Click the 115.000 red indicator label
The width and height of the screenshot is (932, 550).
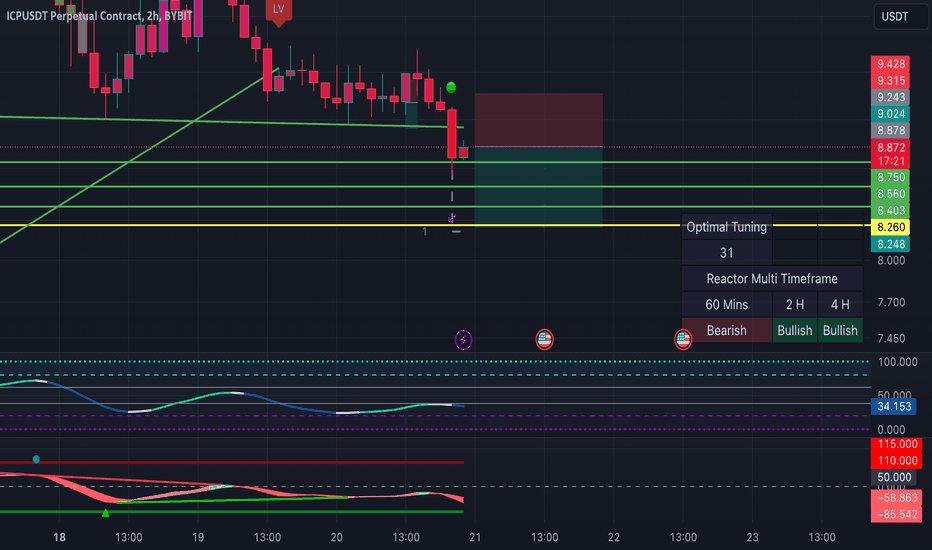[x=896, y=444]
